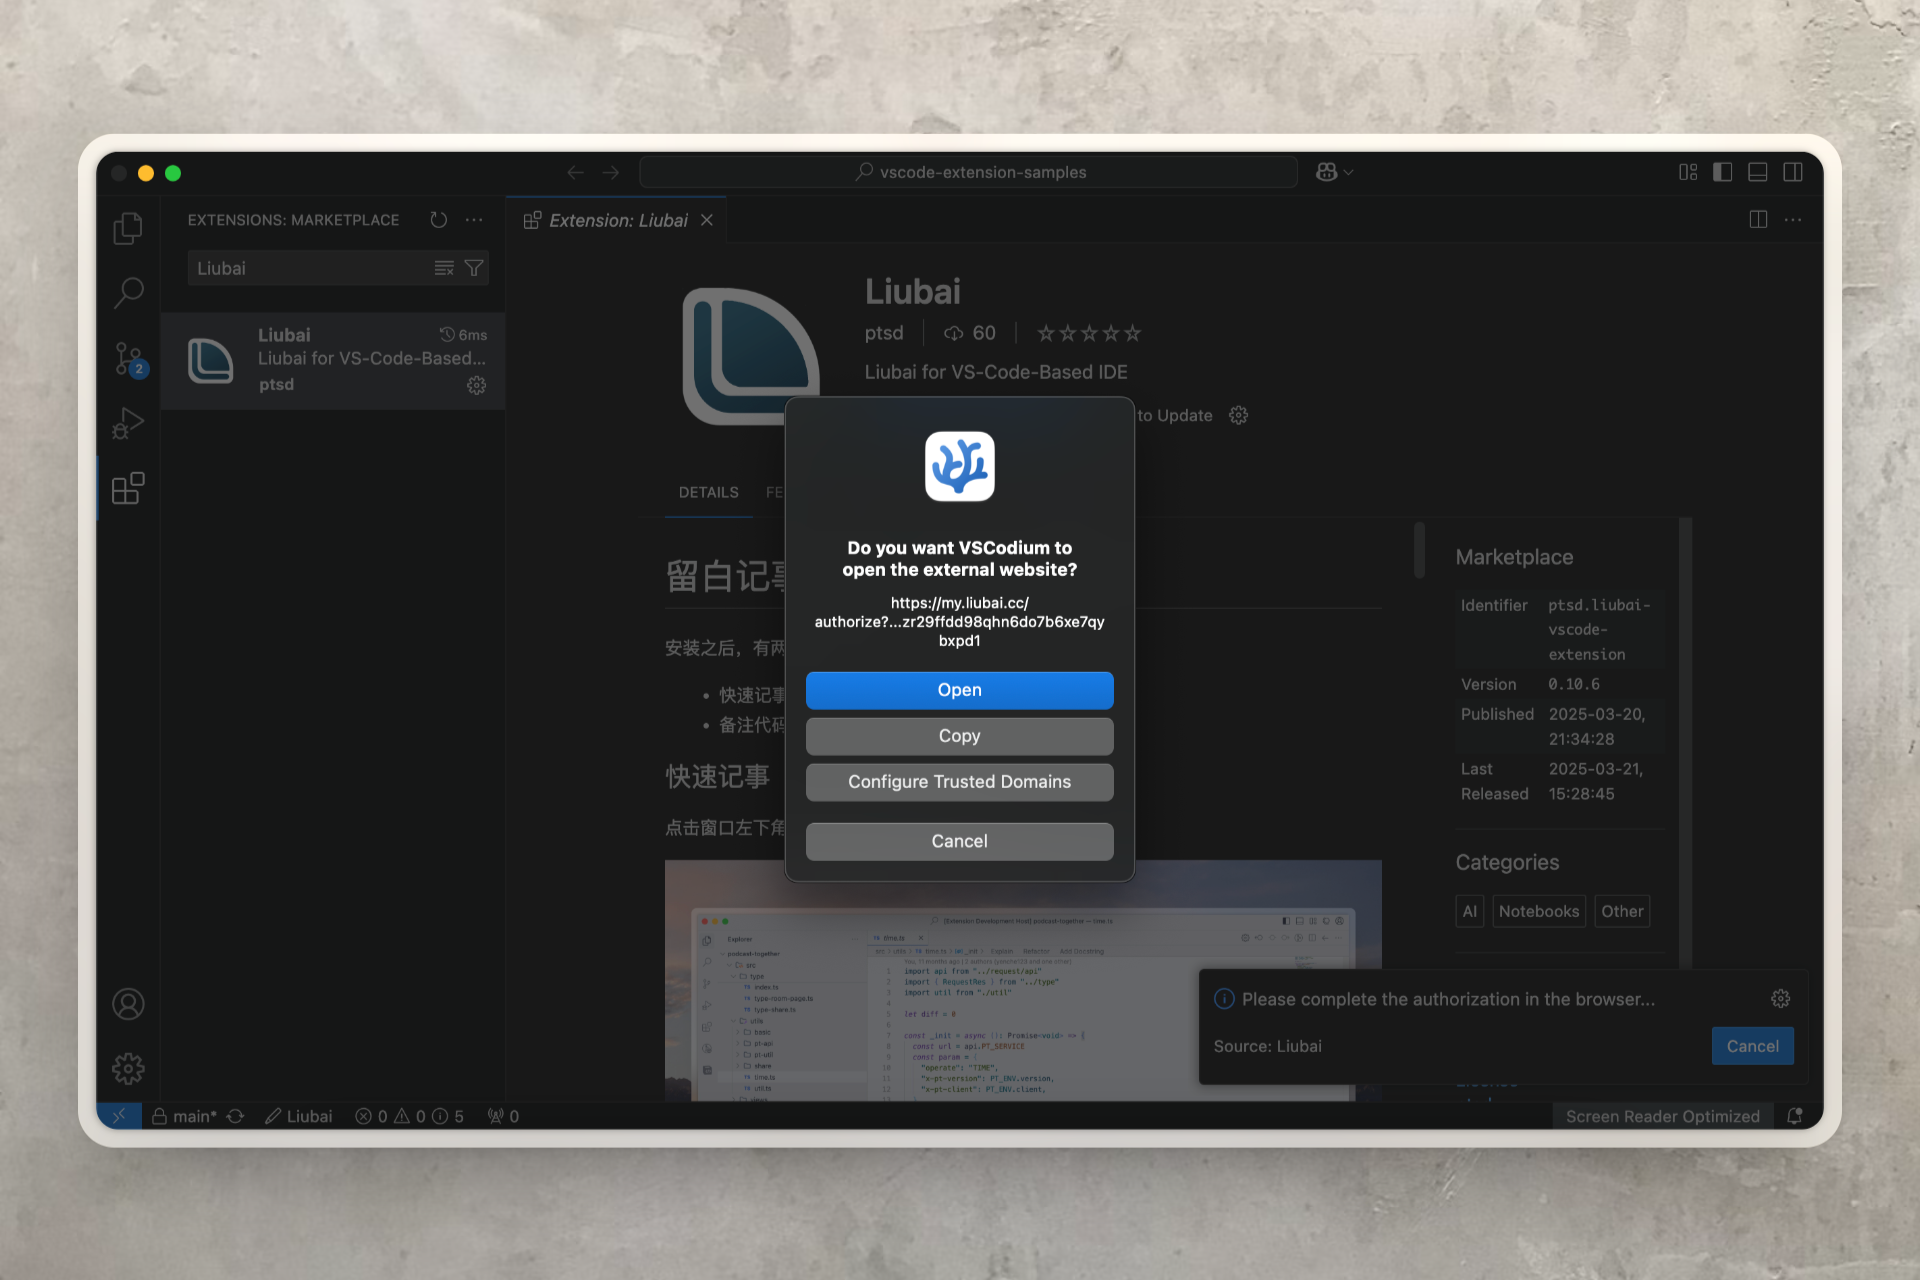Open Views and More Actions ellipsis
The image size is (1920, 1280).
point(474,220)
